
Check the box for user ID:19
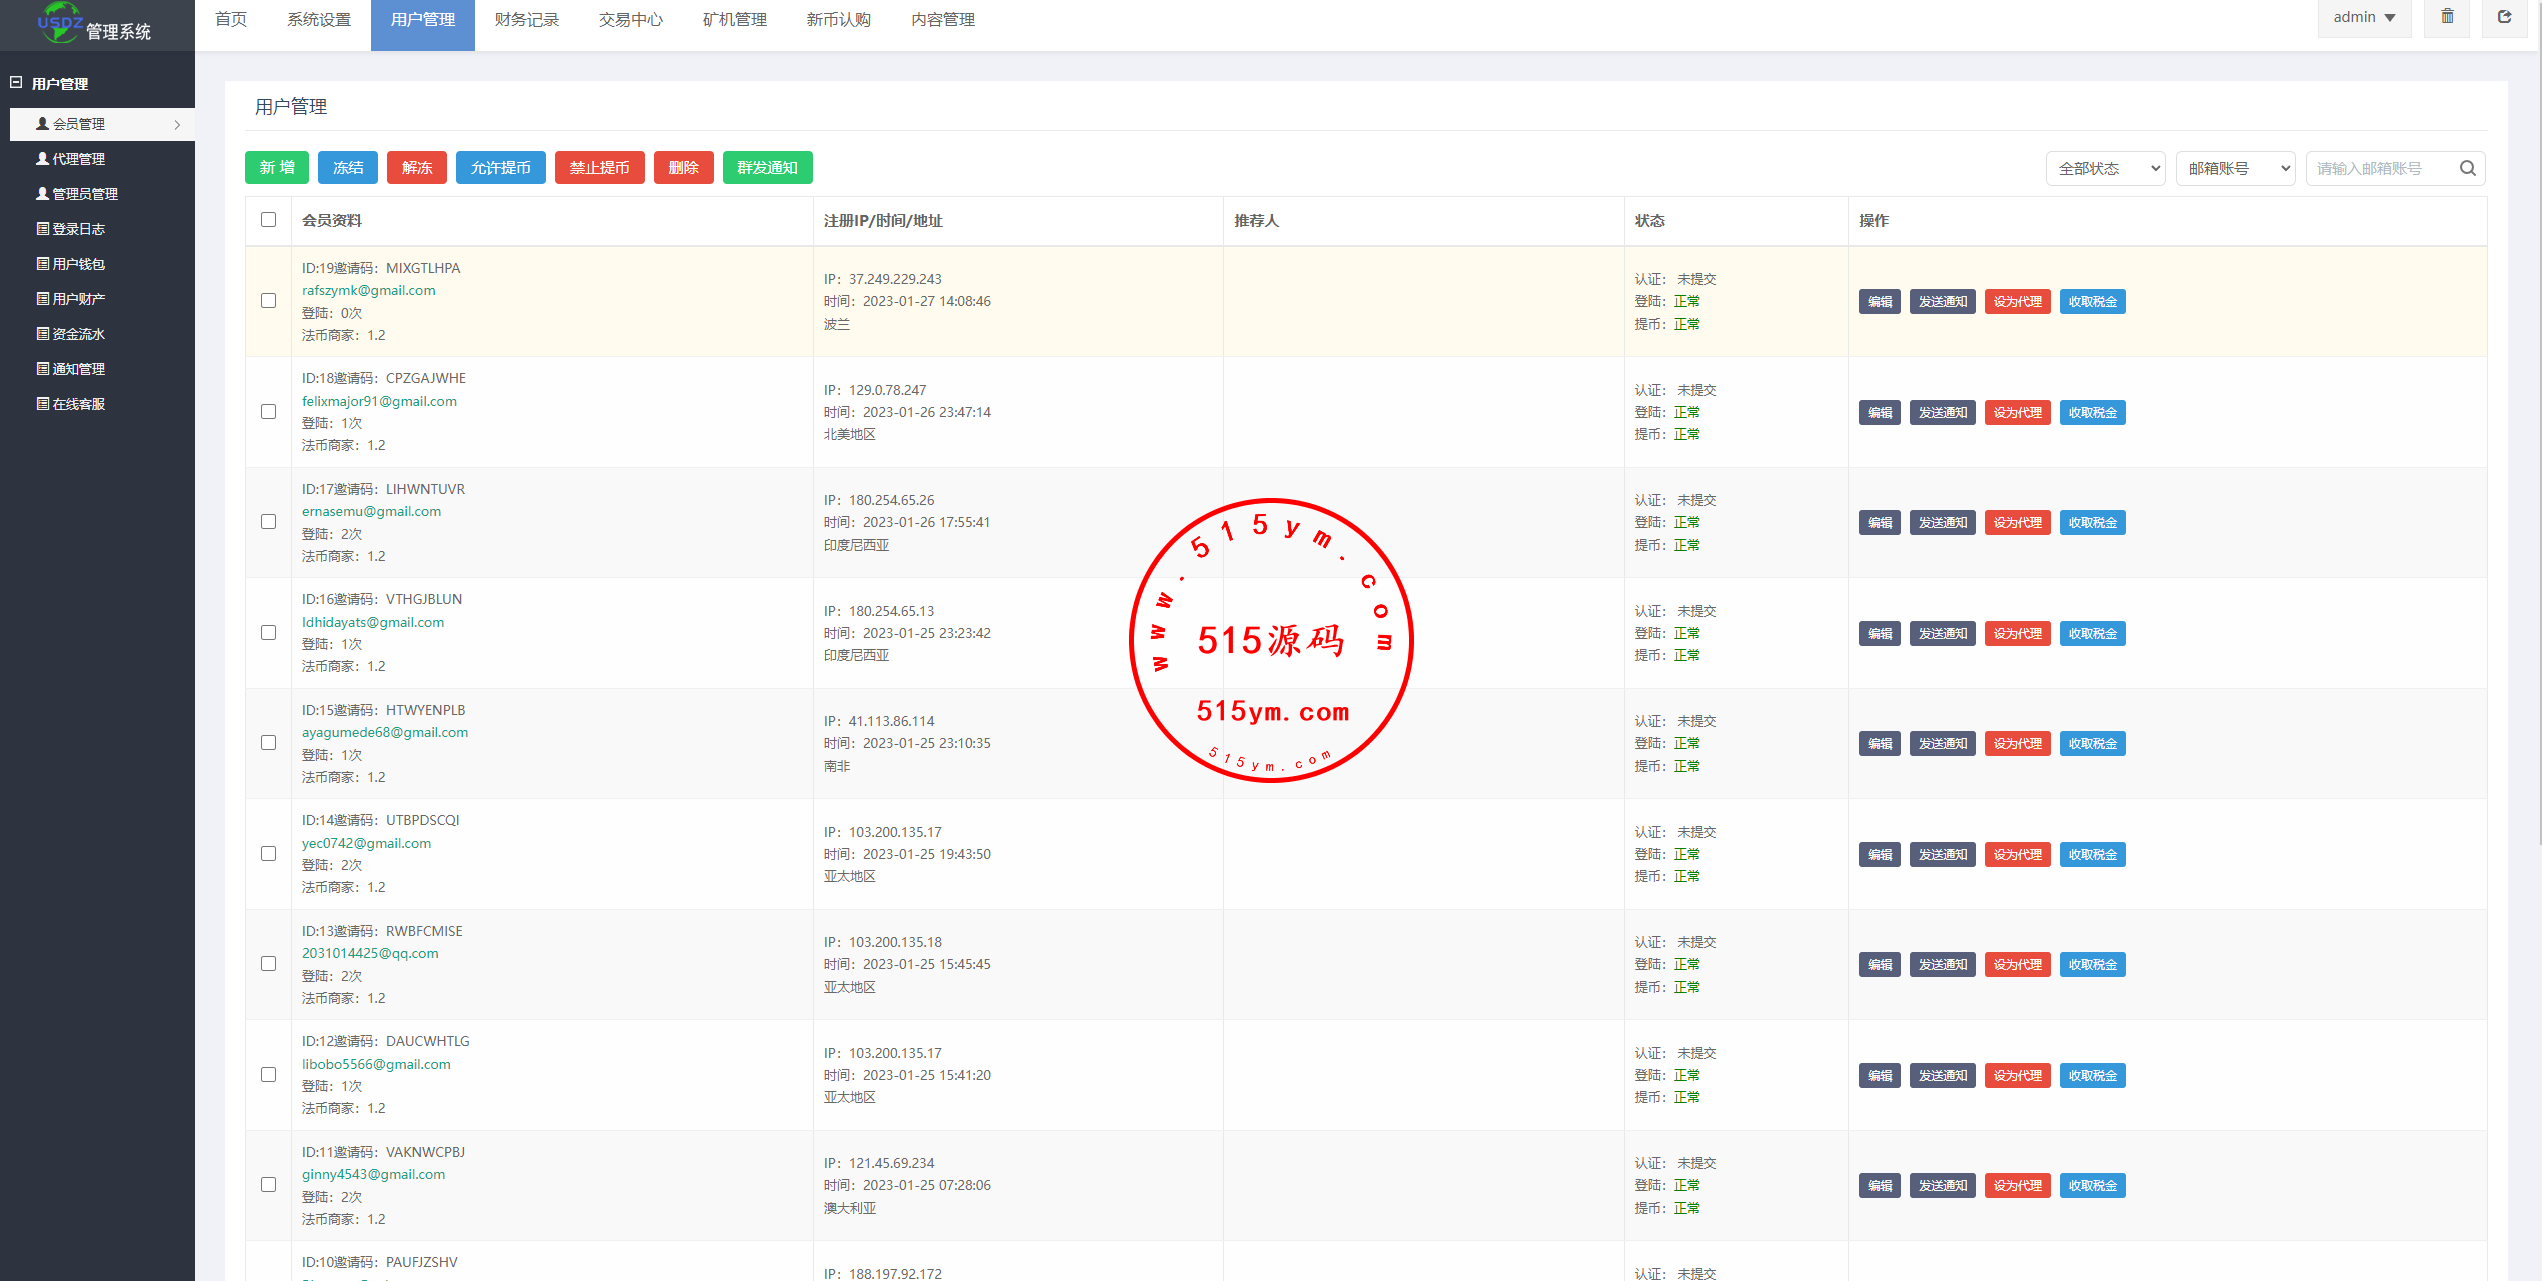point(268,301)
